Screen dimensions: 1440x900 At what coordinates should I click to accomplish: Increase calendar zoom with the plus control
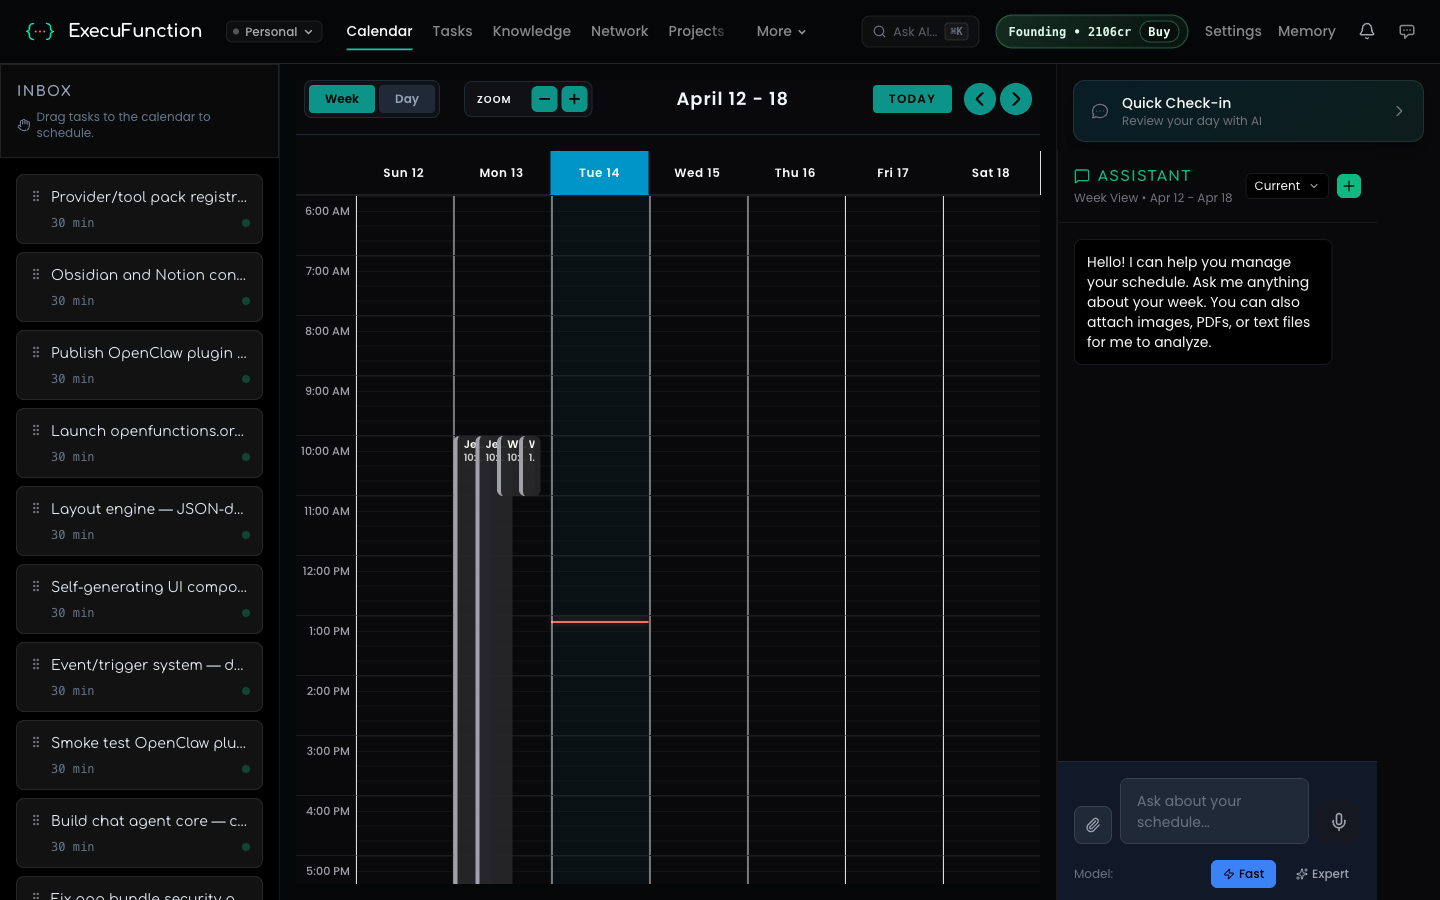coord(574,99)
